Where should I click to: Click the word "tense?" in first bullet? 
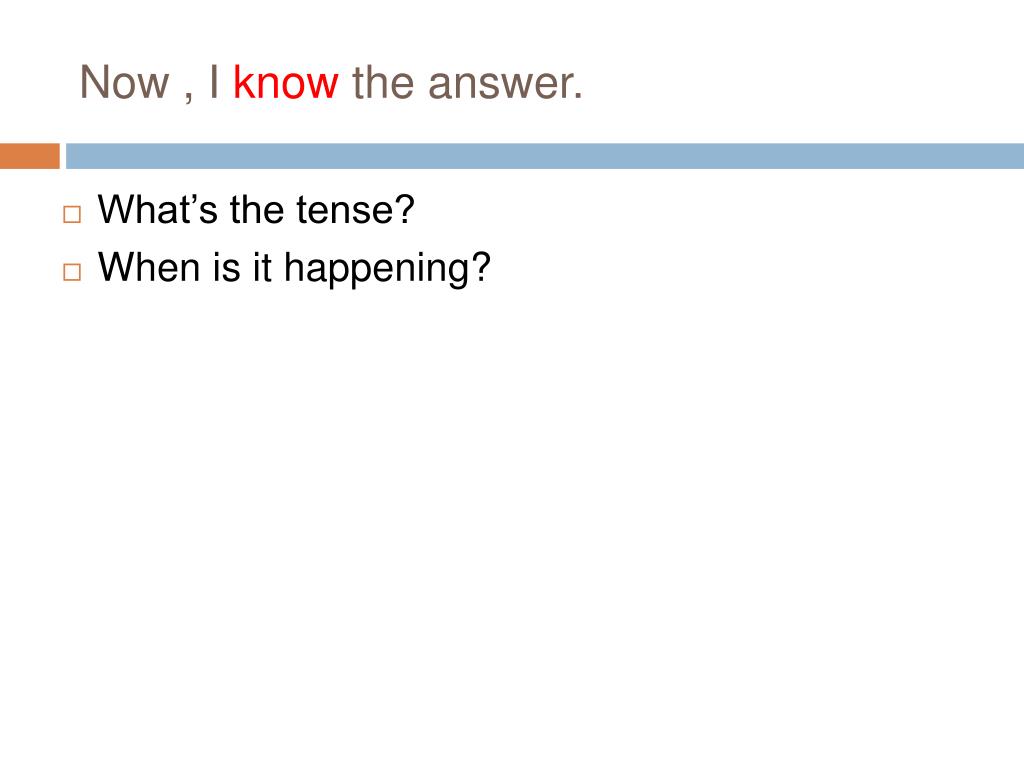355,210
